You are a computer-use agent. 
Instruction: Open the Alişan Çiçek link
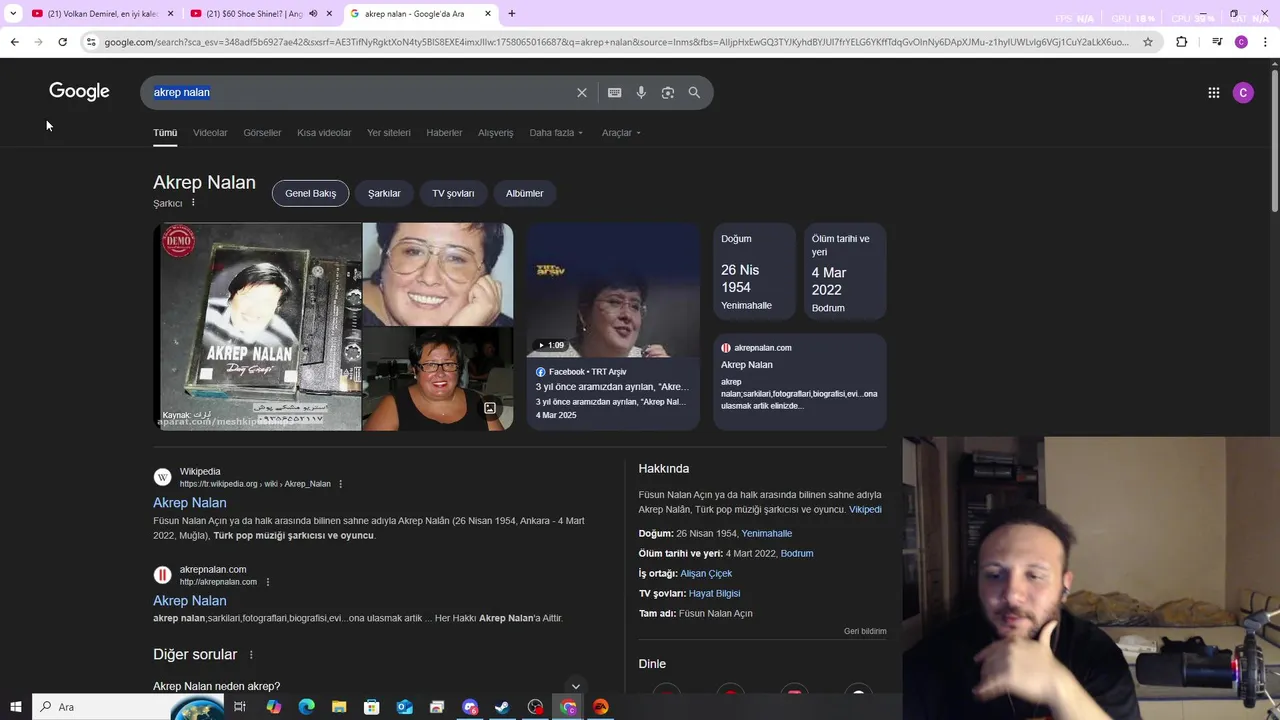pos(706,574)
